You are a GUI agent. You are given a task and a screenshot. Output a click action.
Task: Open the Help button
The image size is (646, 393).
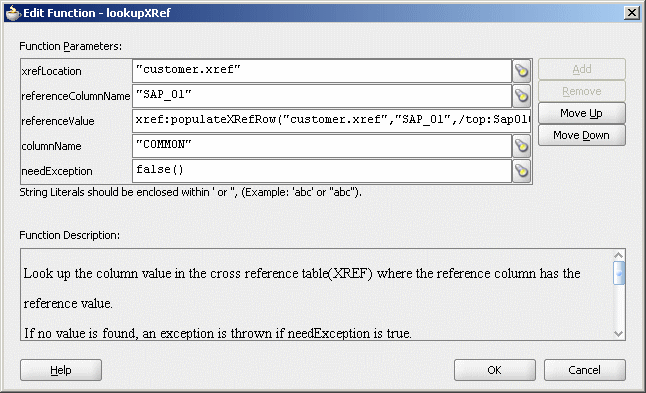tap(61, 370)
